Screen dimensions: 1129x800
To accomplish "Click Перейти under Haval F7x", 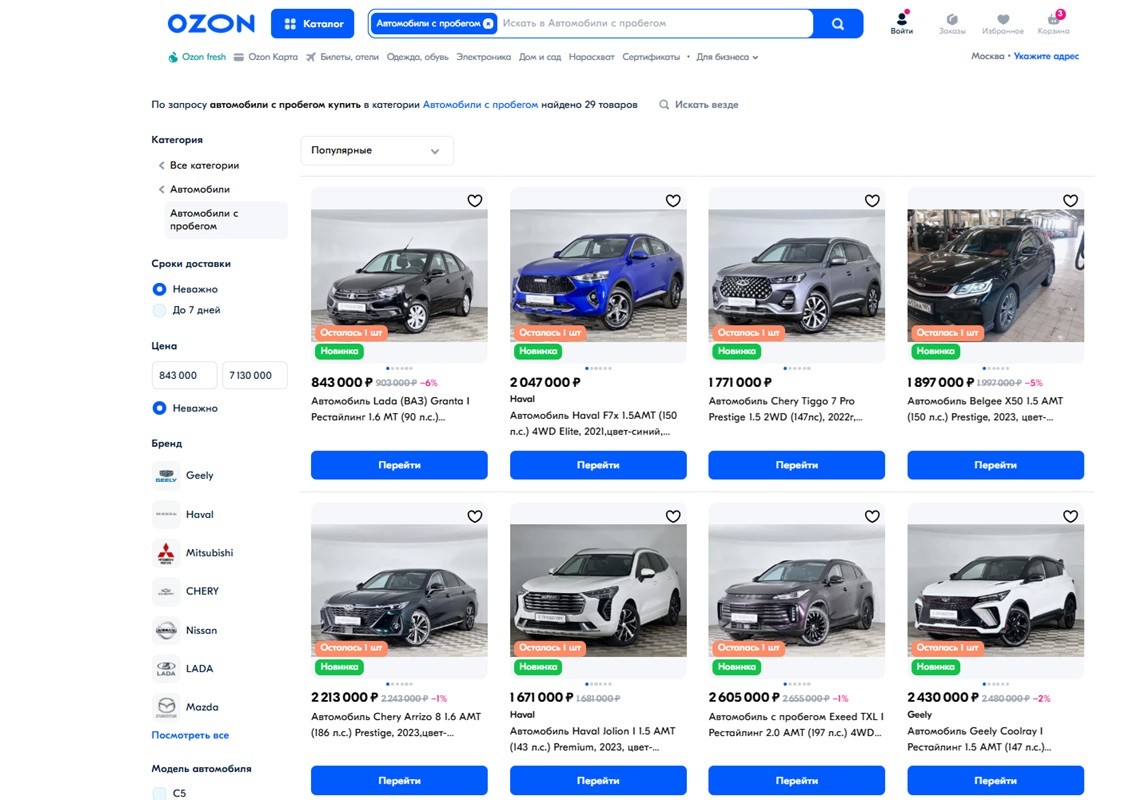I will click(x=598, y=465).
